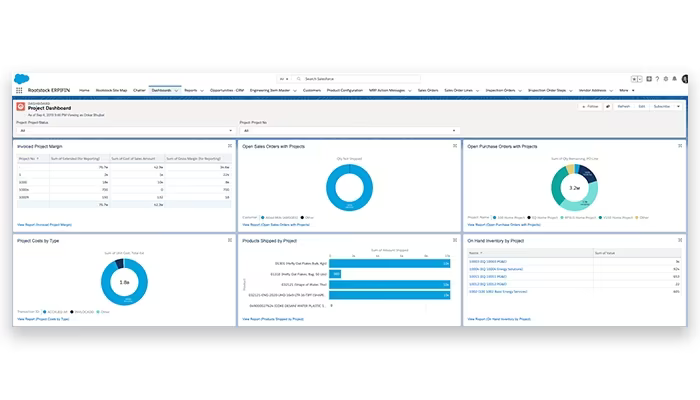Expand the Reports tab chevron

tap(202, 91)
